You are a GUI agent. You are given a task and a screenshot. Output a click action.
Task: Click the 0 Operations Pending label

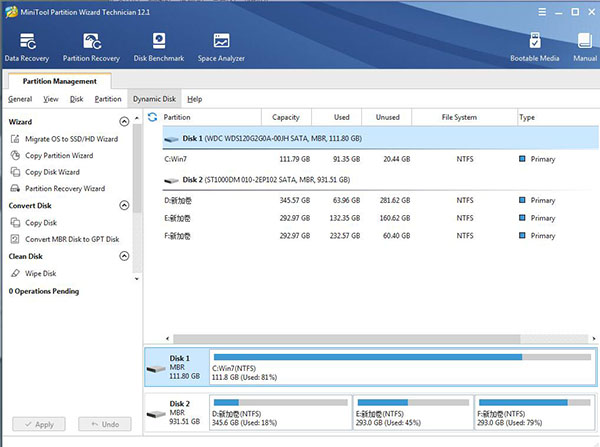(x=44, y=291)
